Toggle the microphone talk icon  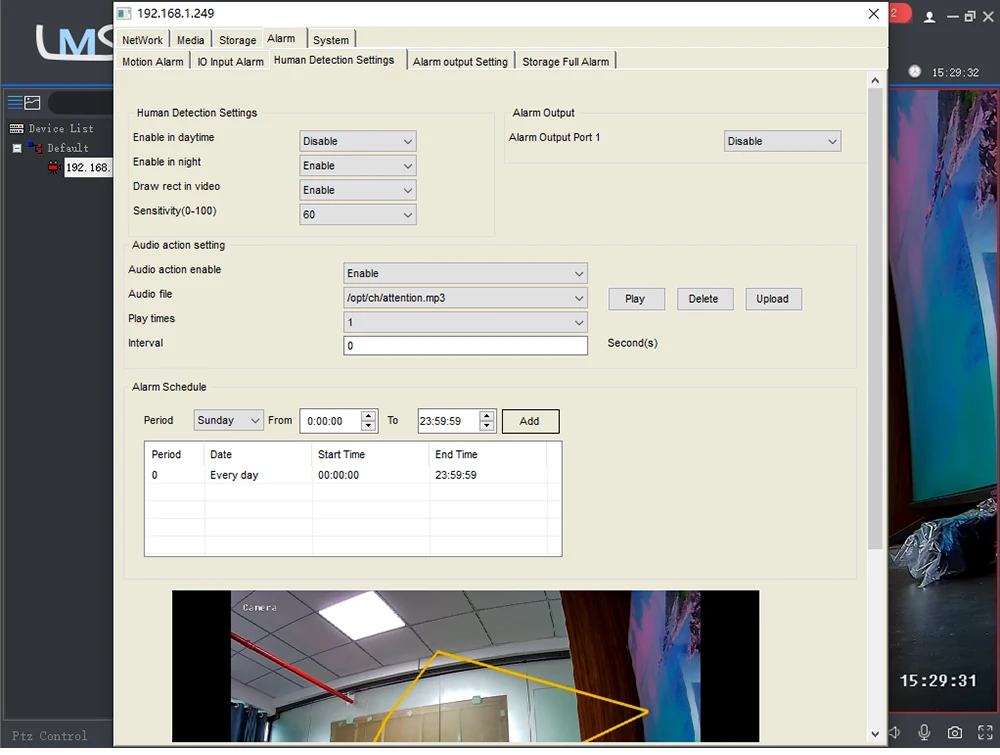point(924,732)
